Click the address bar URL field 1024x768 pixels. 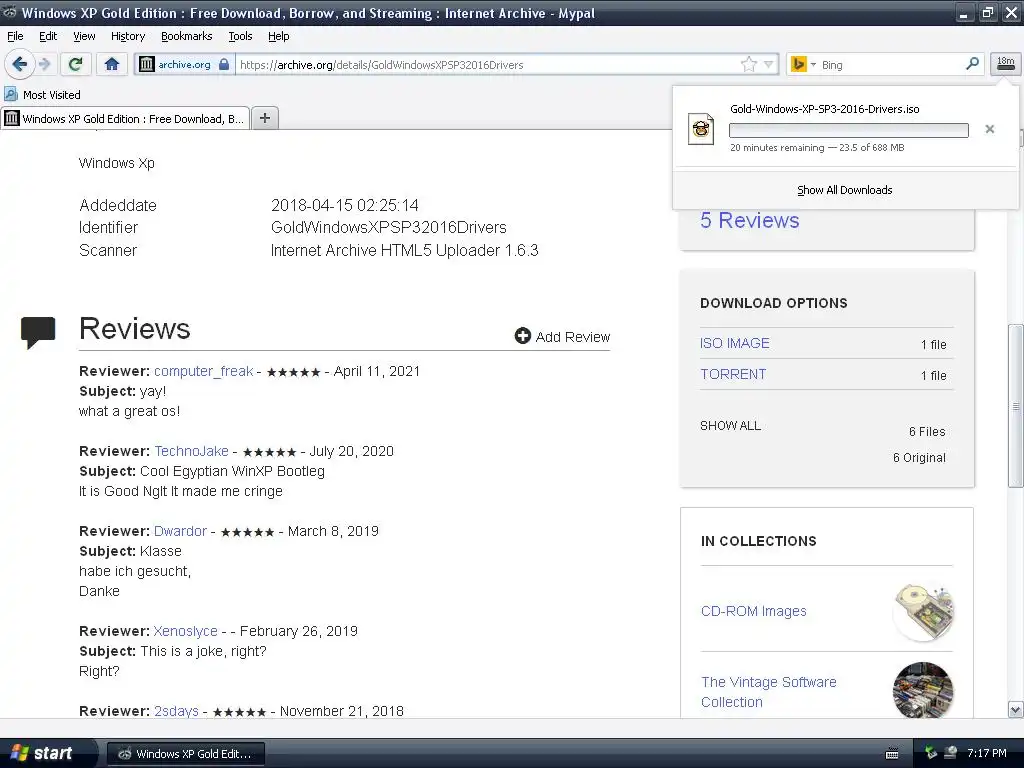[487, 64]
